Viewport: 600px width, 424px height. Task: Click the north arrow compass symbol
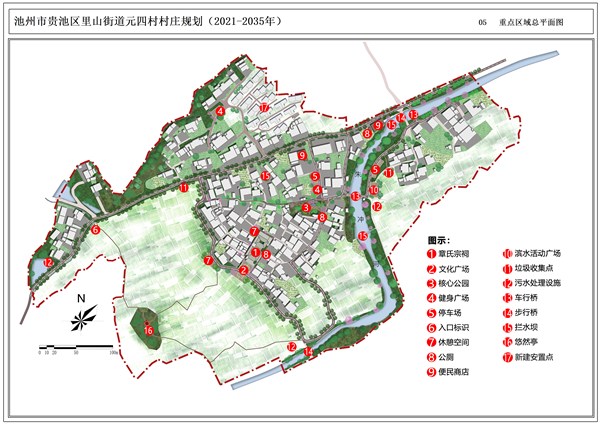click(x=82, y=315)
